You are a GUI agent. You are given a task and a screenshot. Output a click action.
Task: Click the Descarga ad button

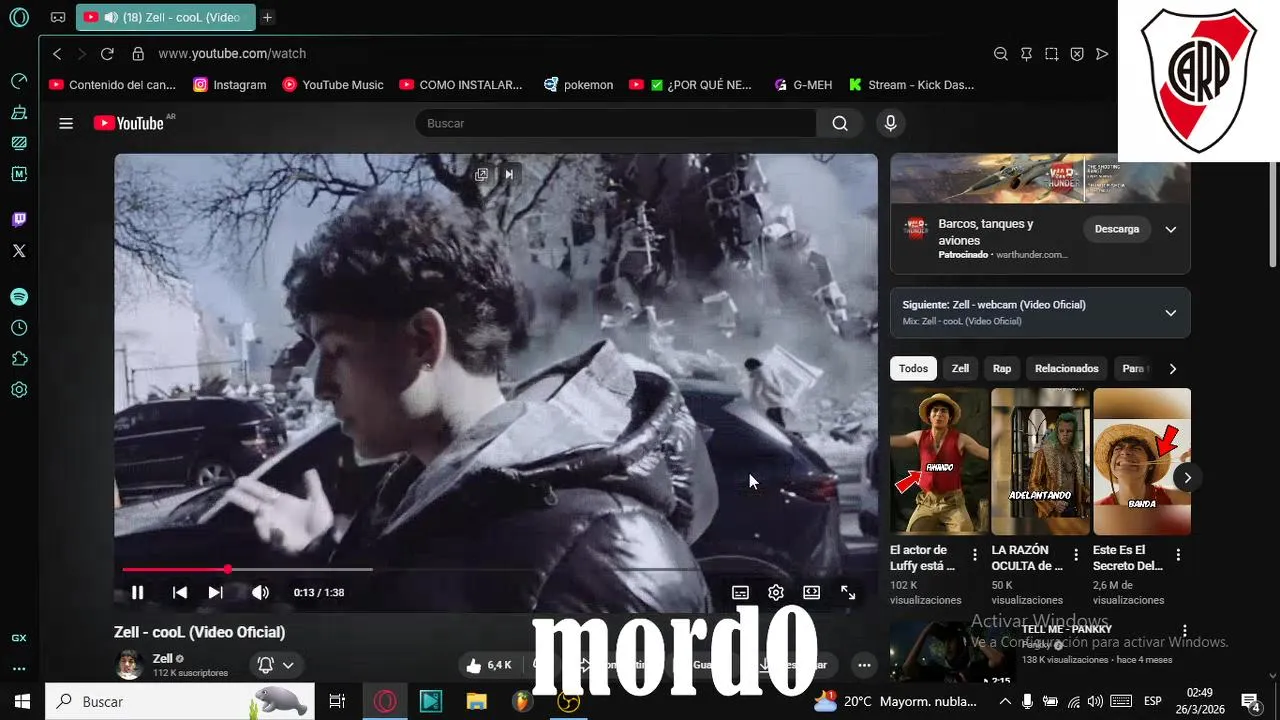click(1116, 229)
